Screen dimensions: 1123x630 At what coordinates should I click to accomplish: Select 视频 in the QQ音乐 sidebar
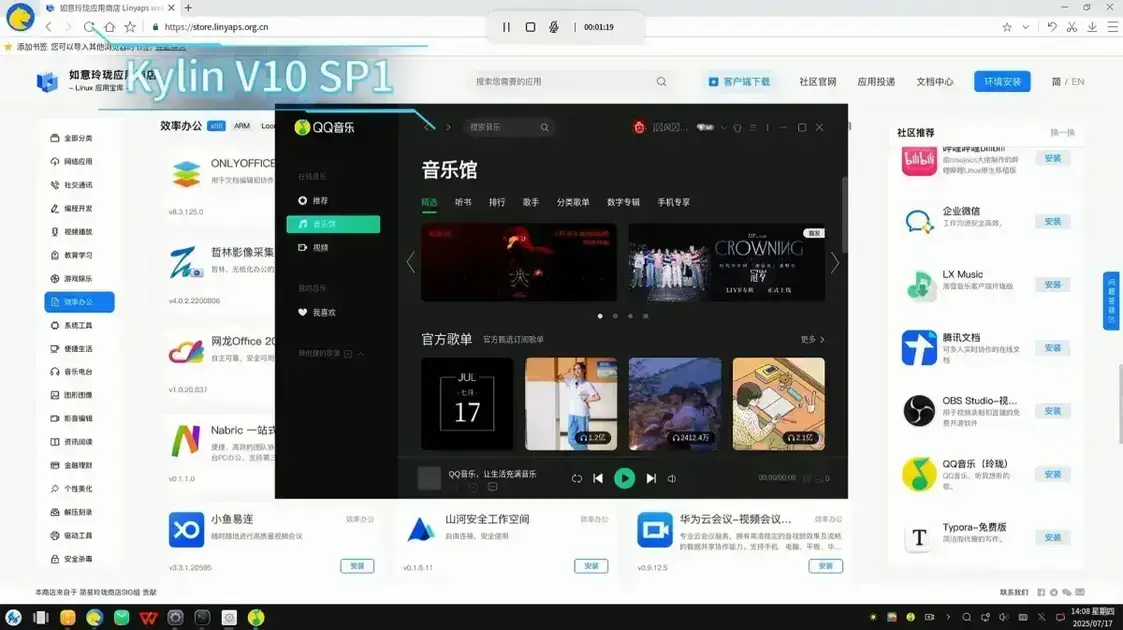[313, 248]
